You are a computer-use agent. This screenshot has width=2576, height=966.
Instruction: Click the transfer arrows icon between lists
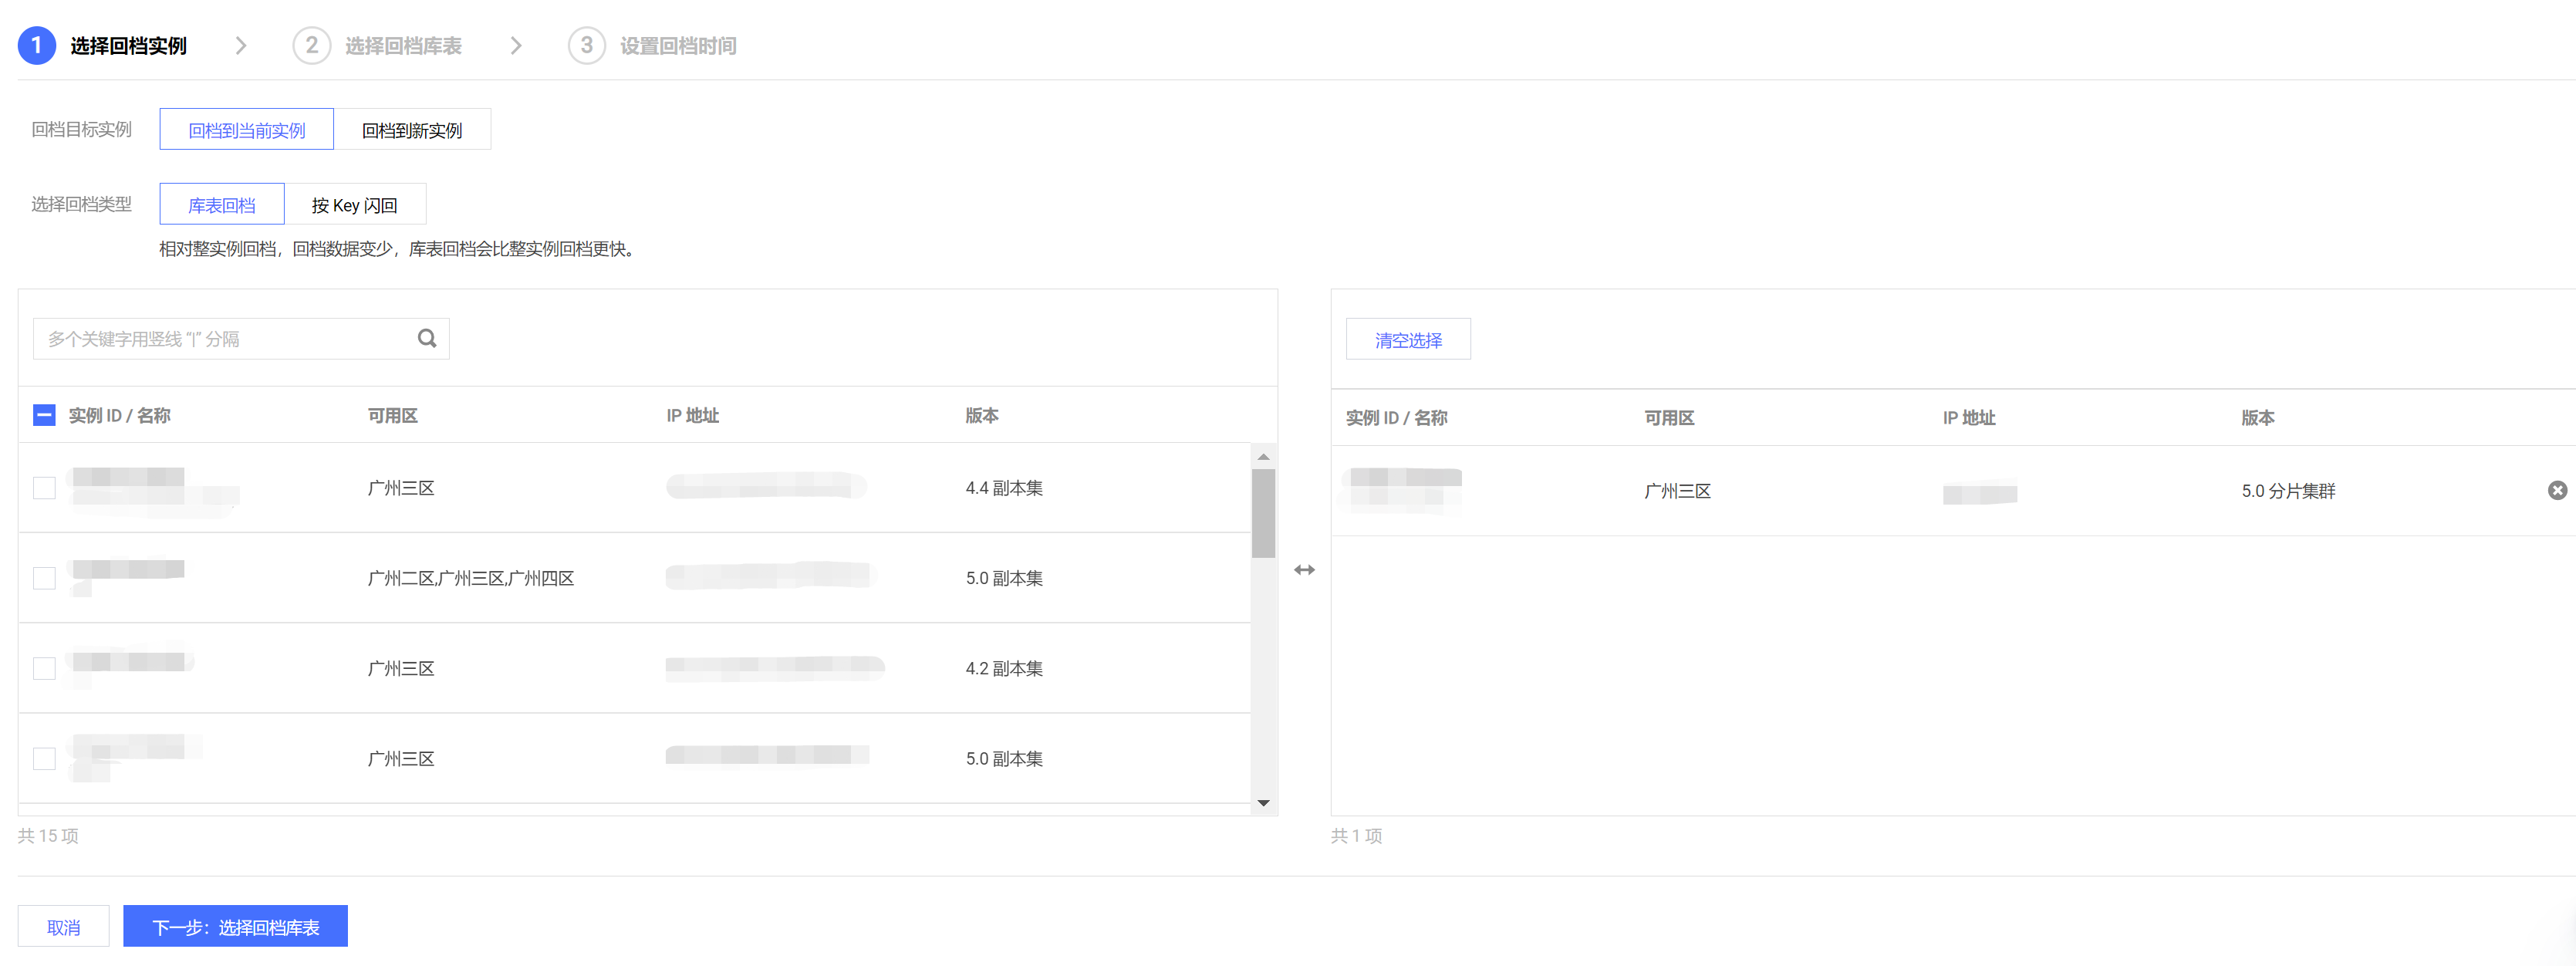pyautogui.click(x=1304, y=570)
